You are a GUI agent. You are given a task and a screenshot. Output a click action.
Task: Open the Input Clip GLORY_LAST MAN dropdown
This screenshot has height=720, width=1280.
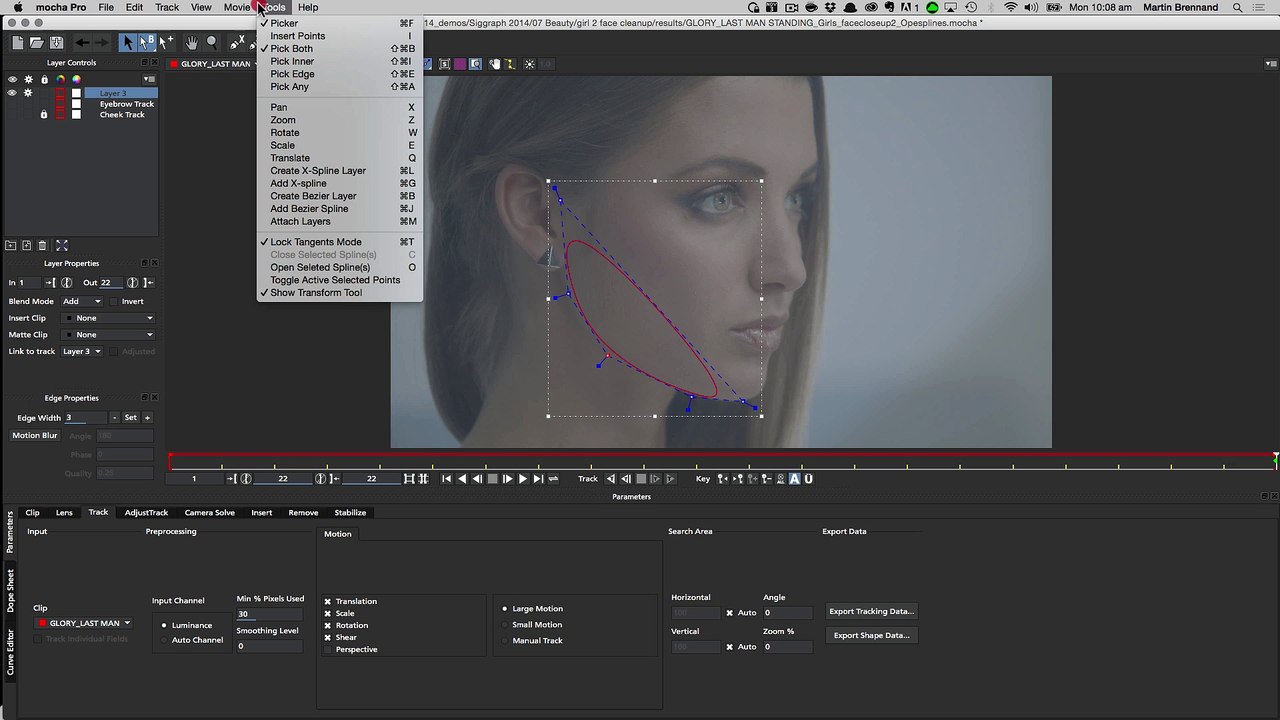pyautogui.click(x=85, y=623)
